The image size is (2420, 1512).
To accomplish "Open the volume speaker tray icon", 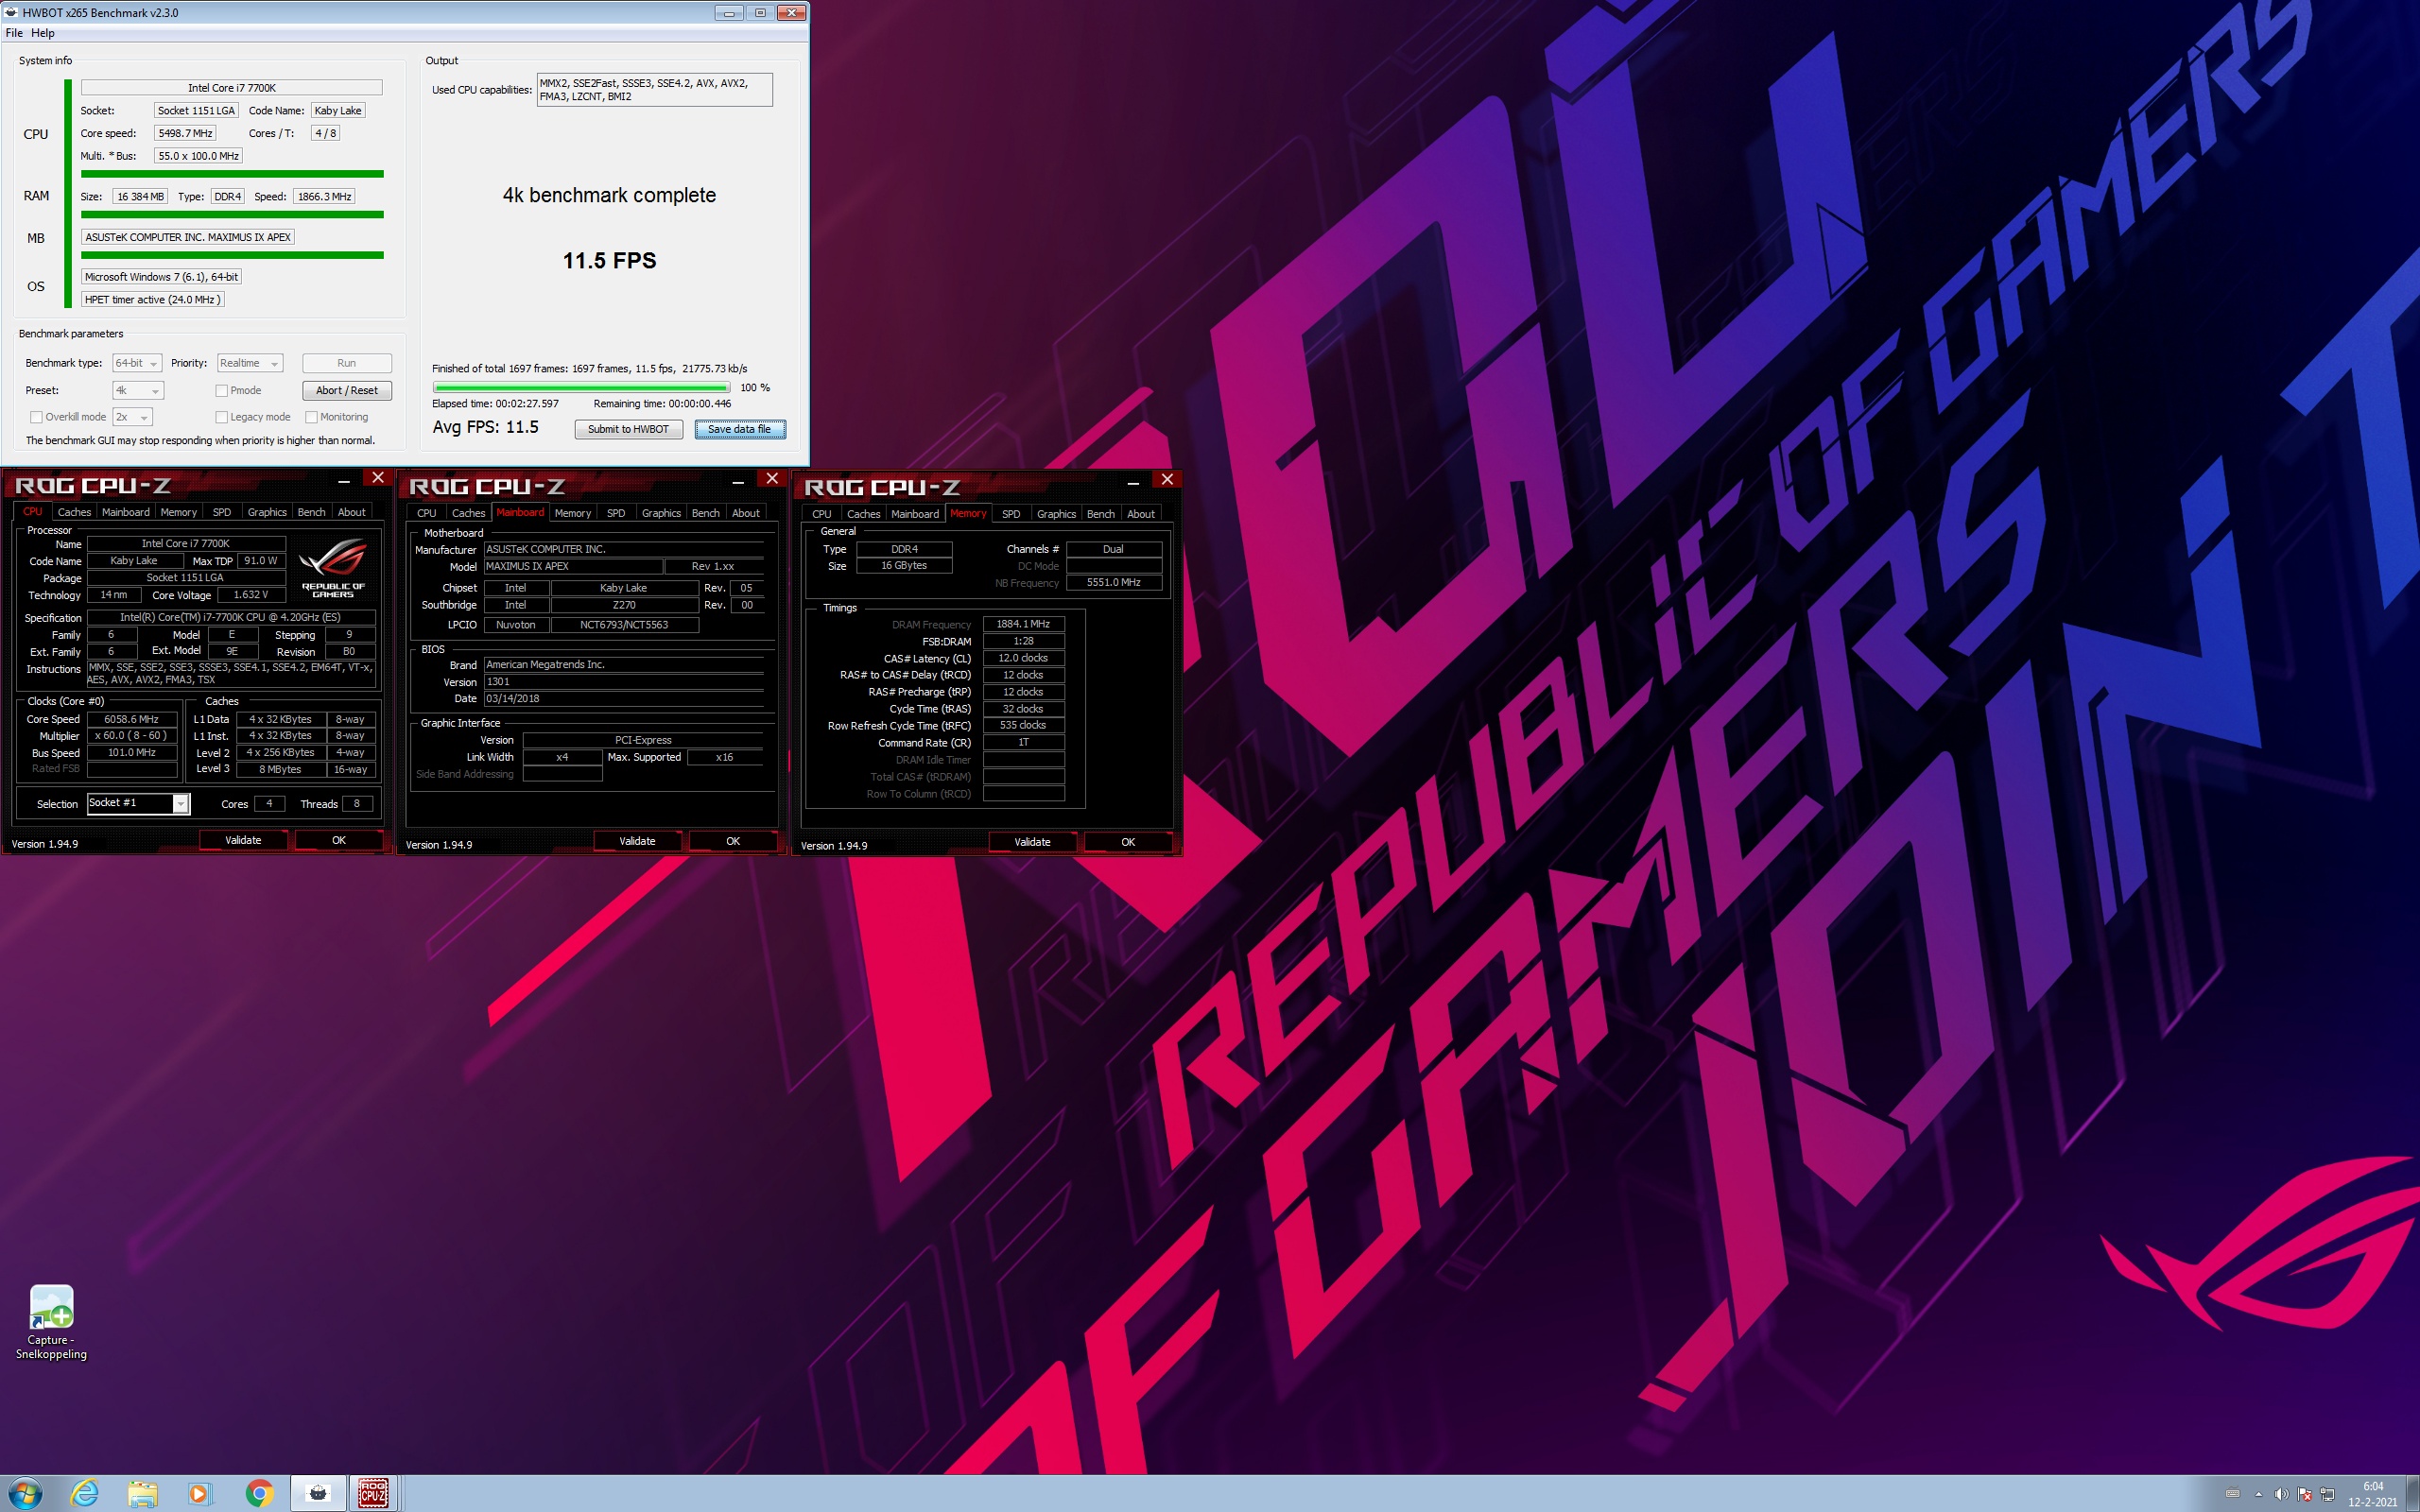I will pos(2281,1494).
